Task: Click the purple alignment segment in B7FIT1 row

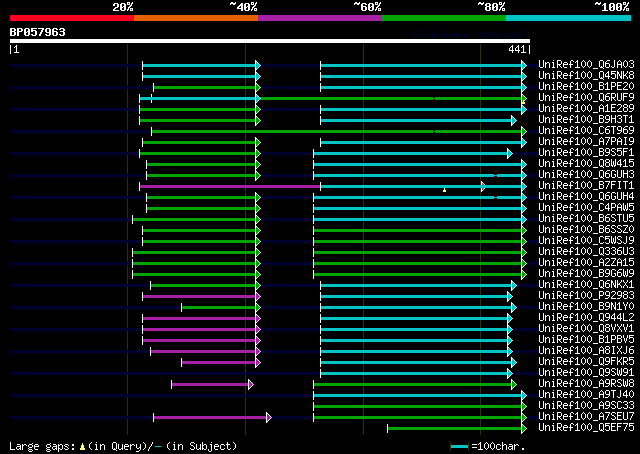Action: pyautogui.click(x=230, y=187)
